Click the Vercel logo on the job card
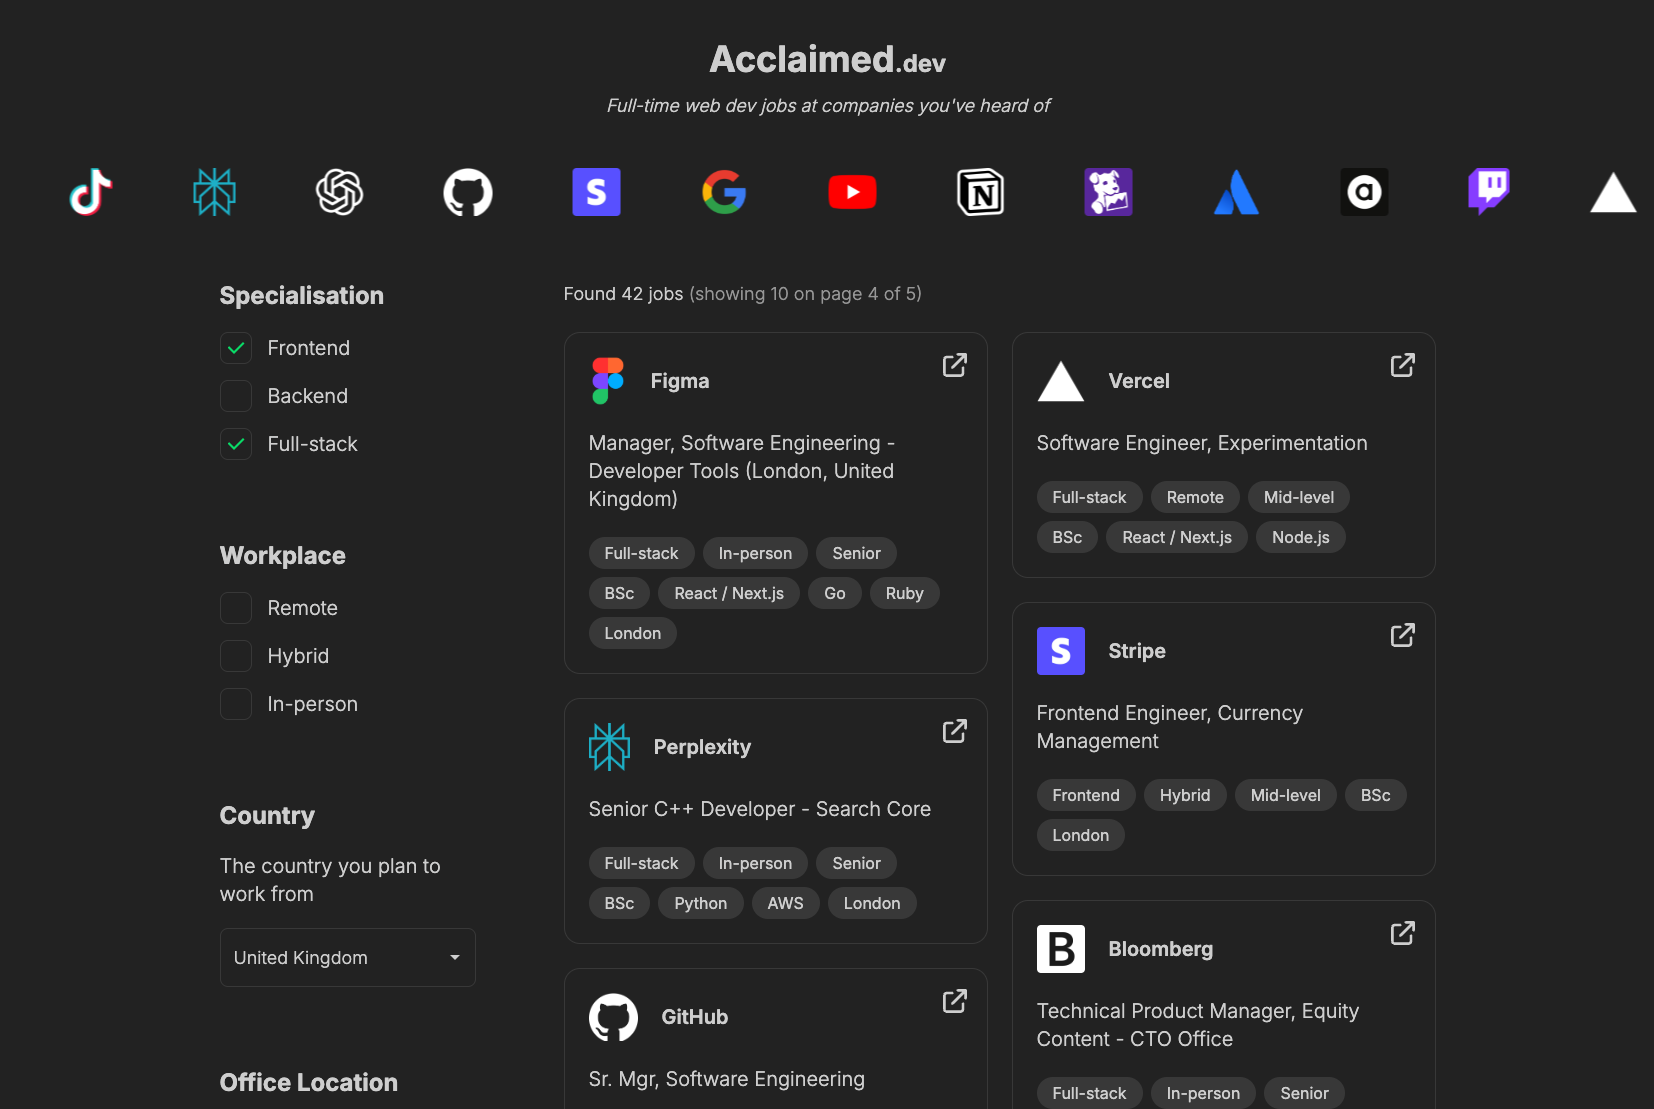The image size is (1654, 1109). click(1061, 381)
